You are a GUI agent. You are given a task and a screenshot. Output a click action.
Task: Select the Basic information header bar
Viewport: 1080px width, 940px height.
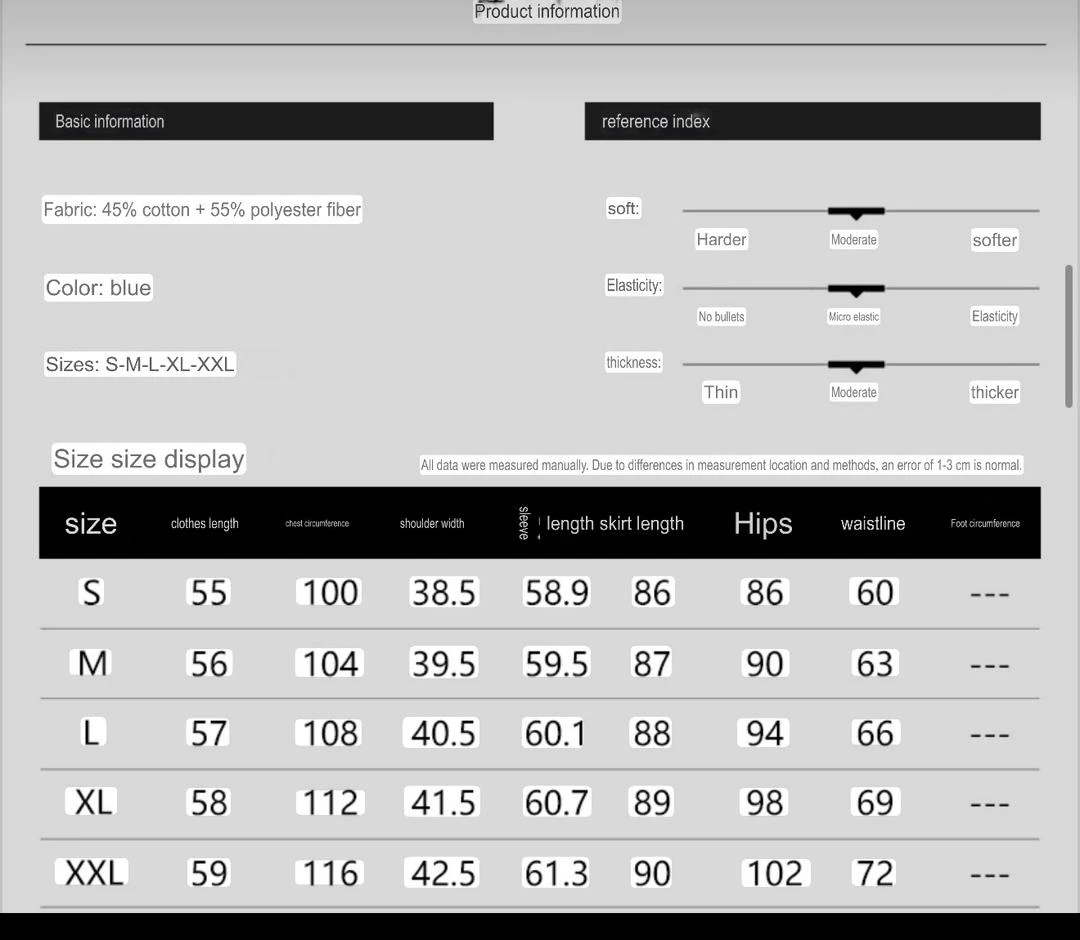pos(266,121)
